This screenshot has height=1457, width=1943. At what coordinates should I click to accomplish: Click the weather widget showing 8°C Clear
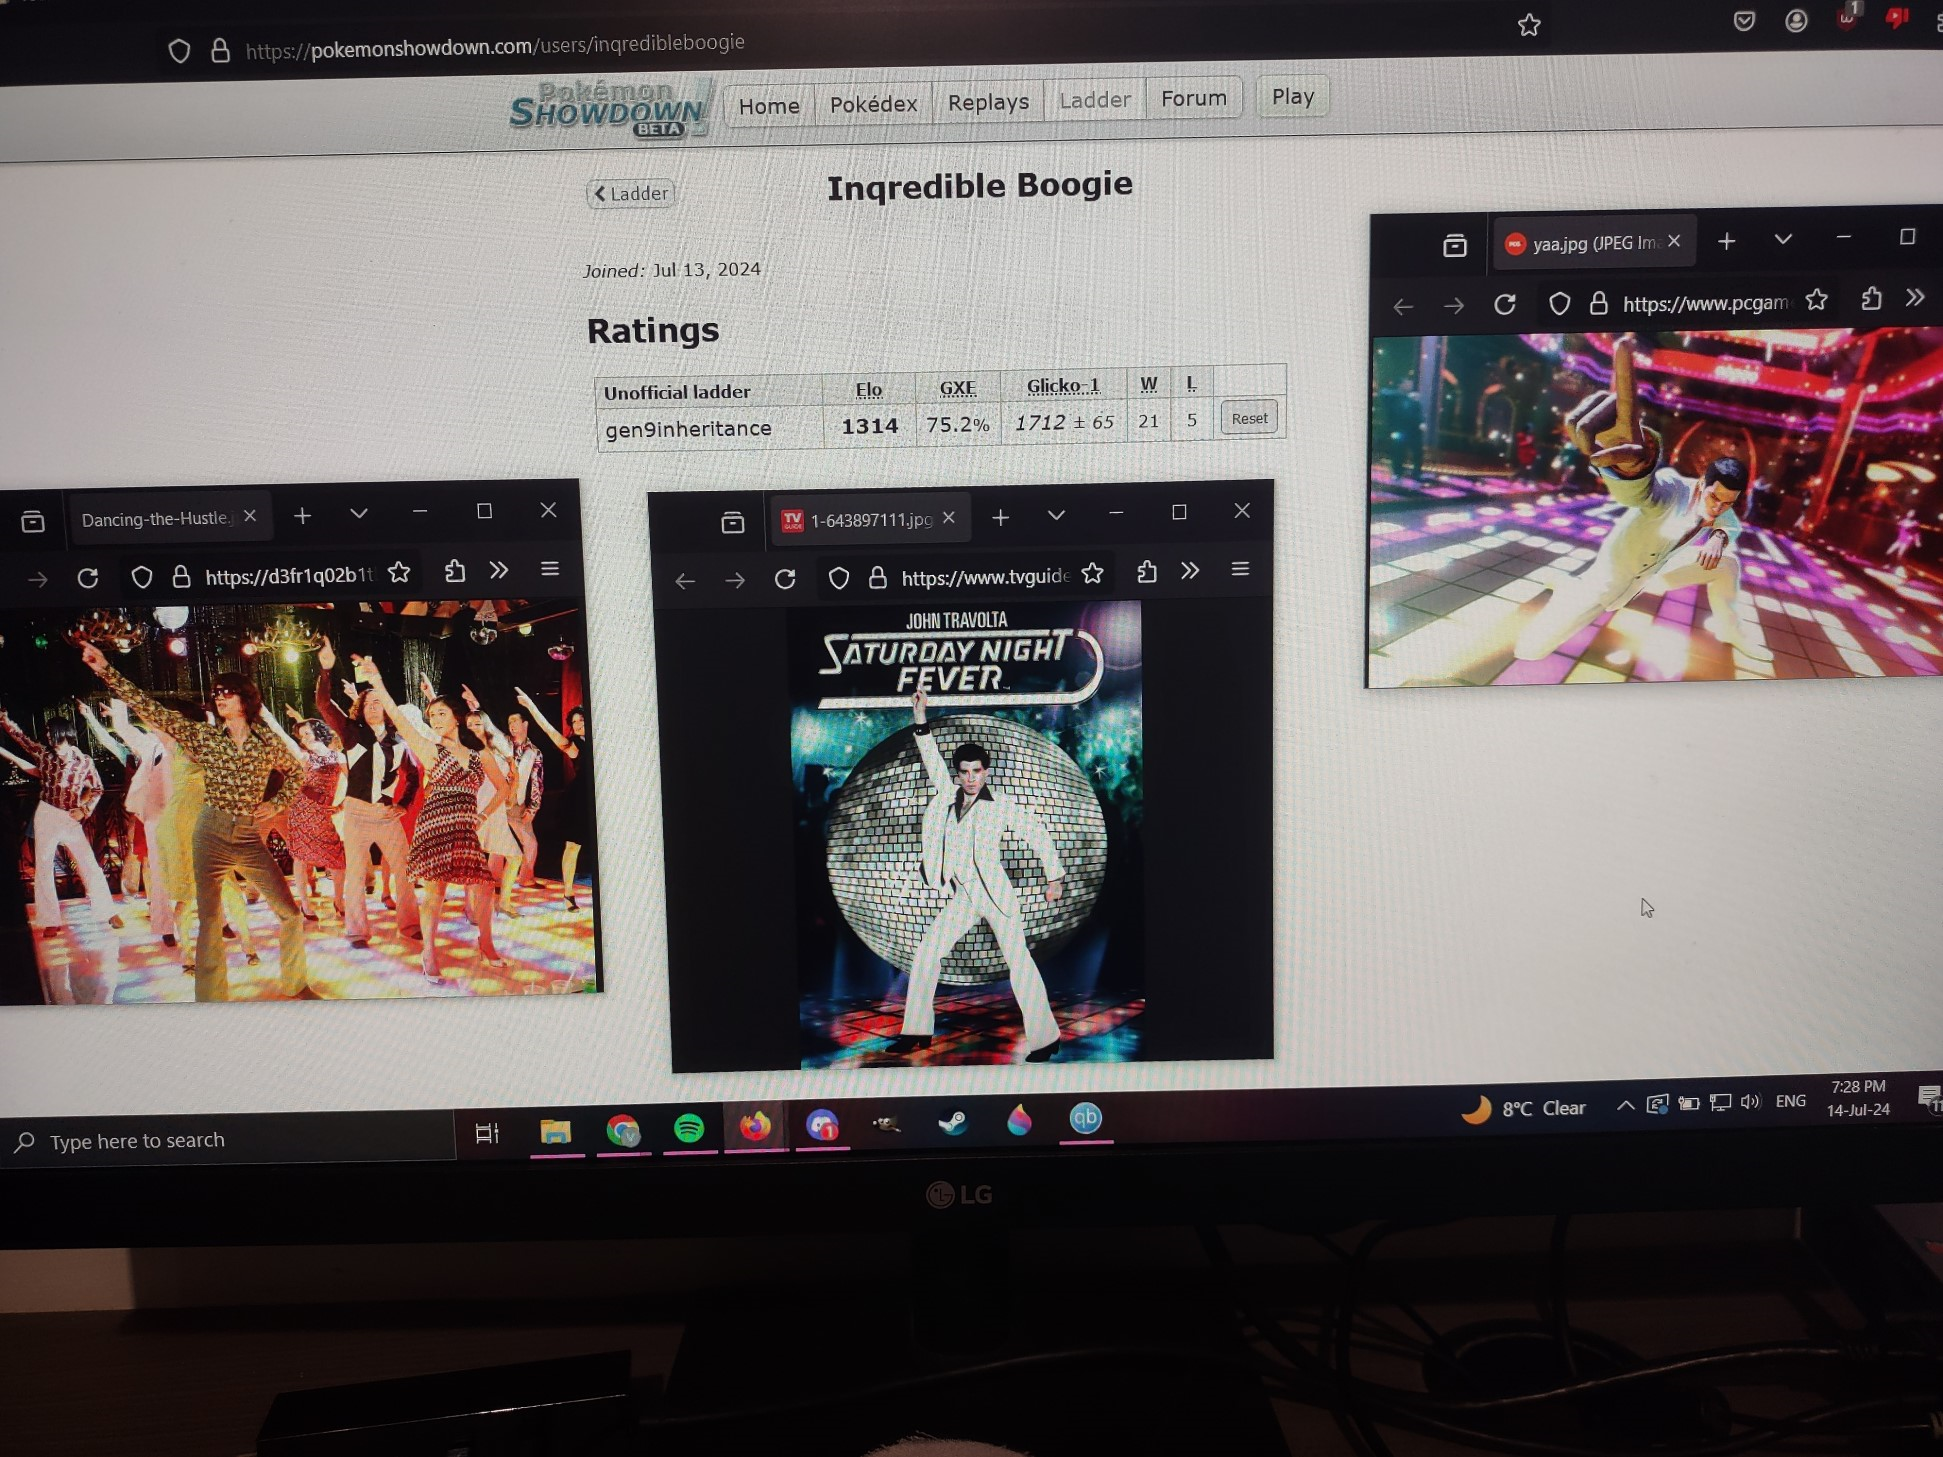[1524, 1108]
